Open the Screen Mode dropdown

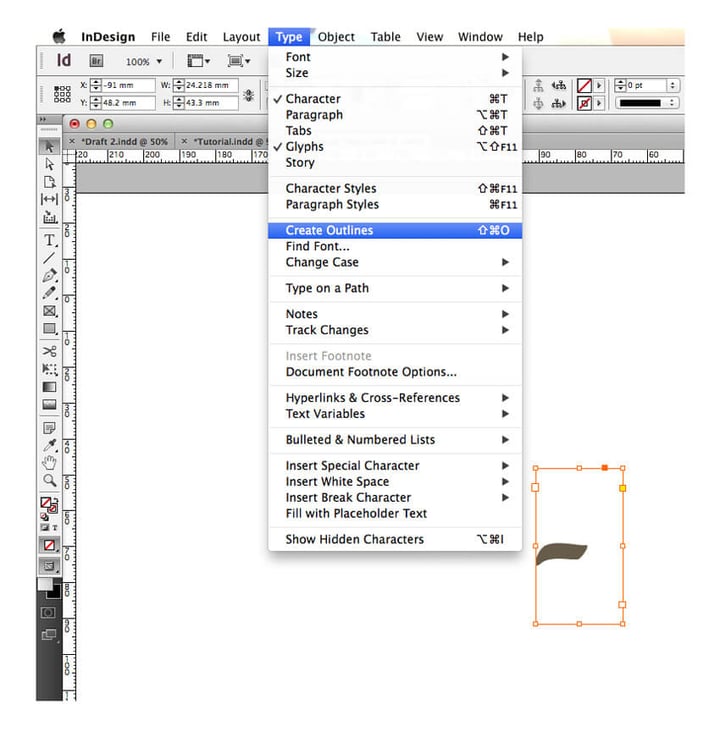click(239, 61)
